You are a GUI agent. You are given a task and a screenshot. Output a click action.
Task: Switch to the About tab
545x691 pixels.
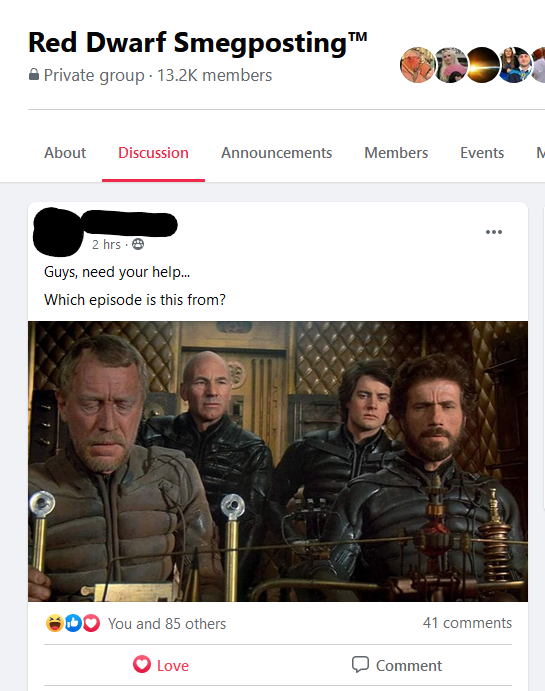click(x=65, y=153)
